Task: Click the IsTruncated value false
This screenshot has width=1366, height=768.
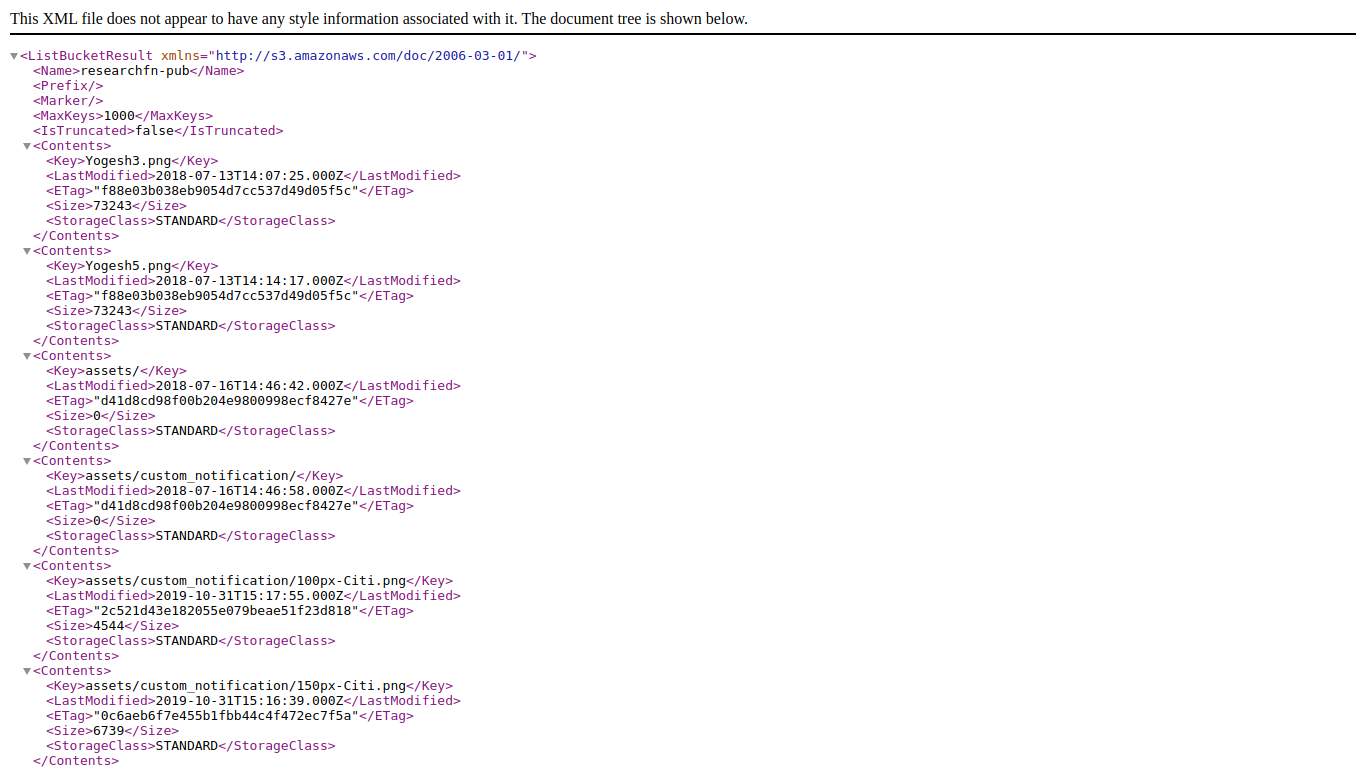Action: pyautogui.click(x=155, y=131)
